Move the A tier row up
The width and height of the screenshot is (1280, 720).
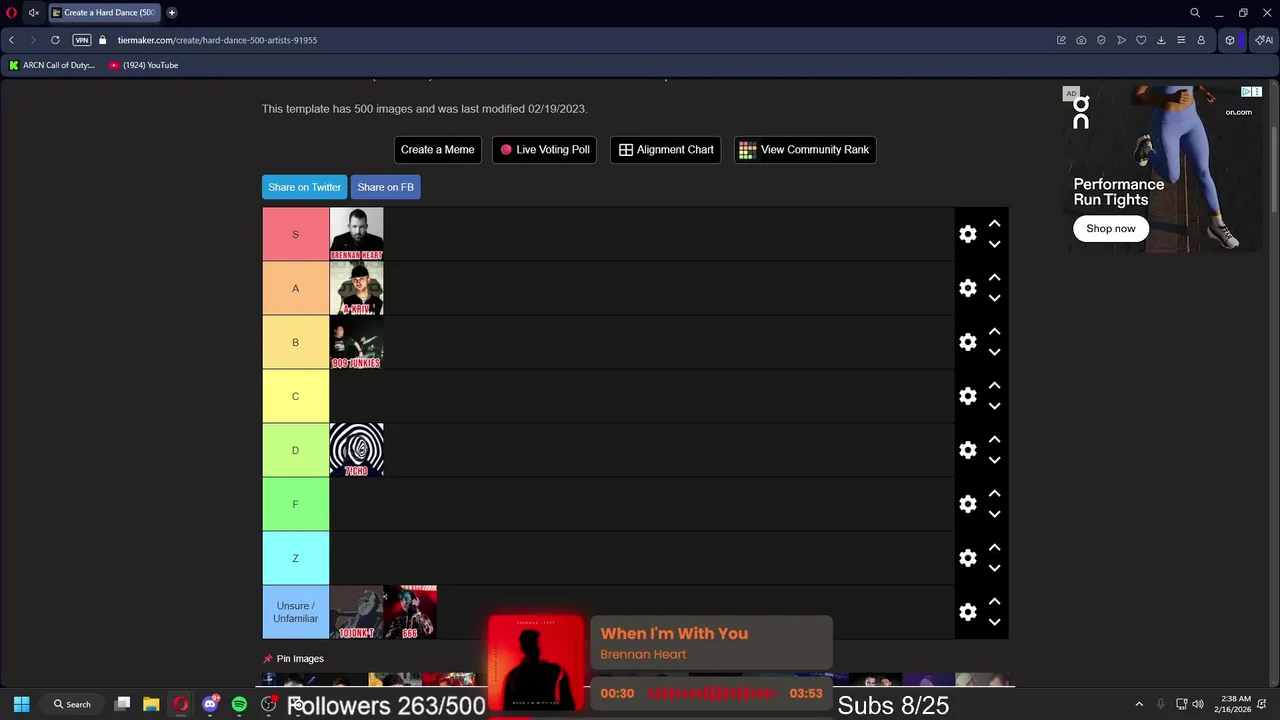point(994,278)
